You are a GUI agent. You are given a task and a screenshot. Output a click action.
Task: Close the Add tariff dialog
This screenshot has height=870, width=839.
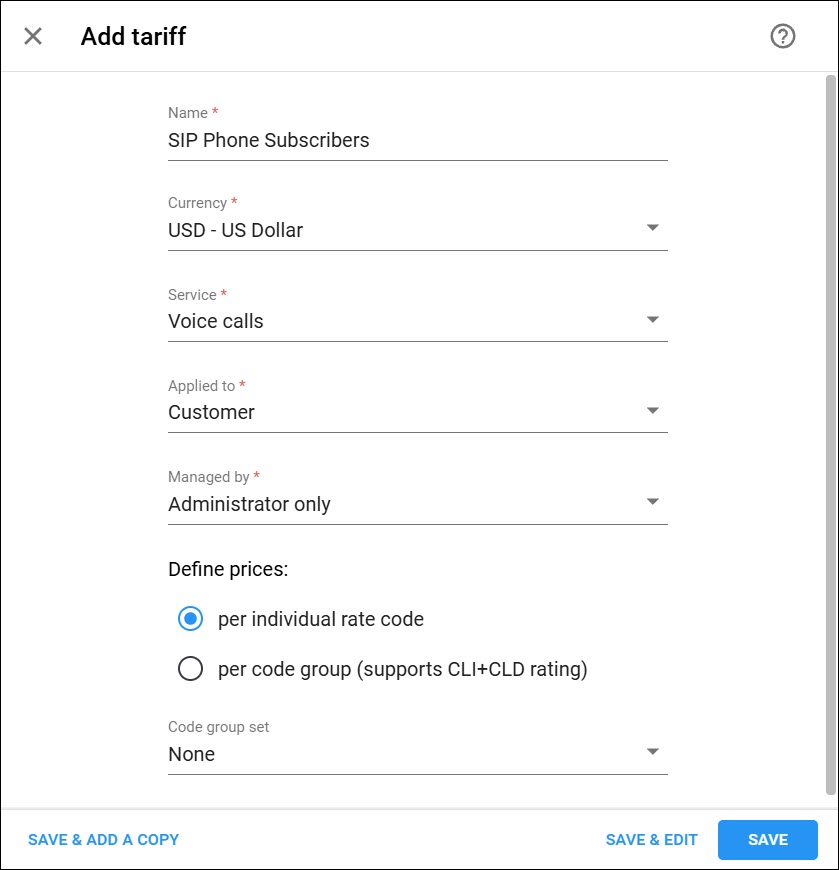point(33,37)
